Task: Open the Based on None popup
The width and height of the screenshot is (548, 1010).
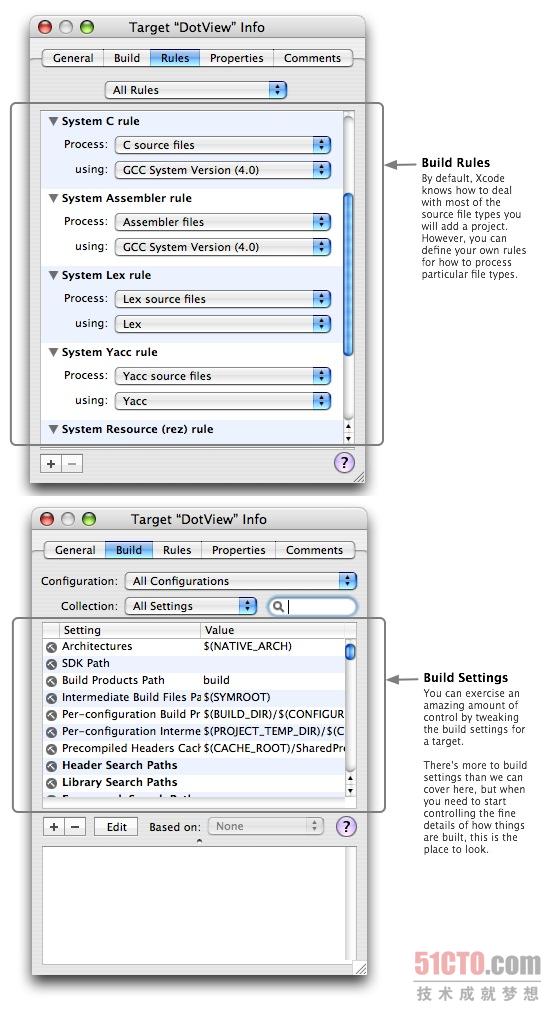Action: (x=265, y=826)
